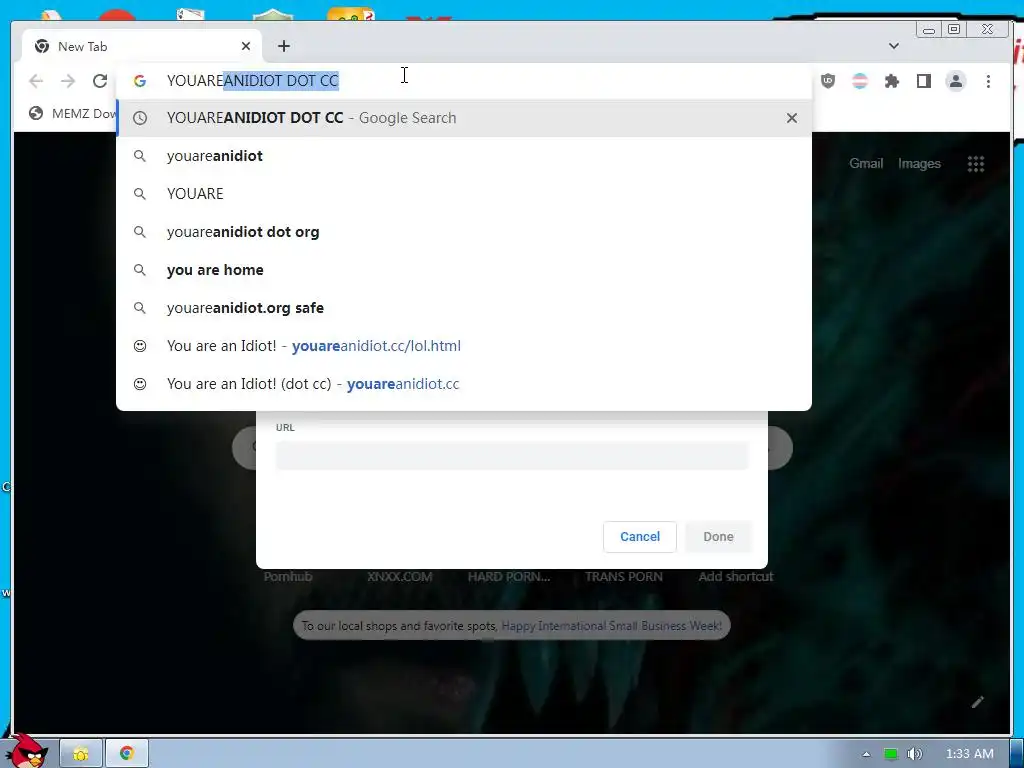Open Chrome's three-dot menu

point(988,81)
